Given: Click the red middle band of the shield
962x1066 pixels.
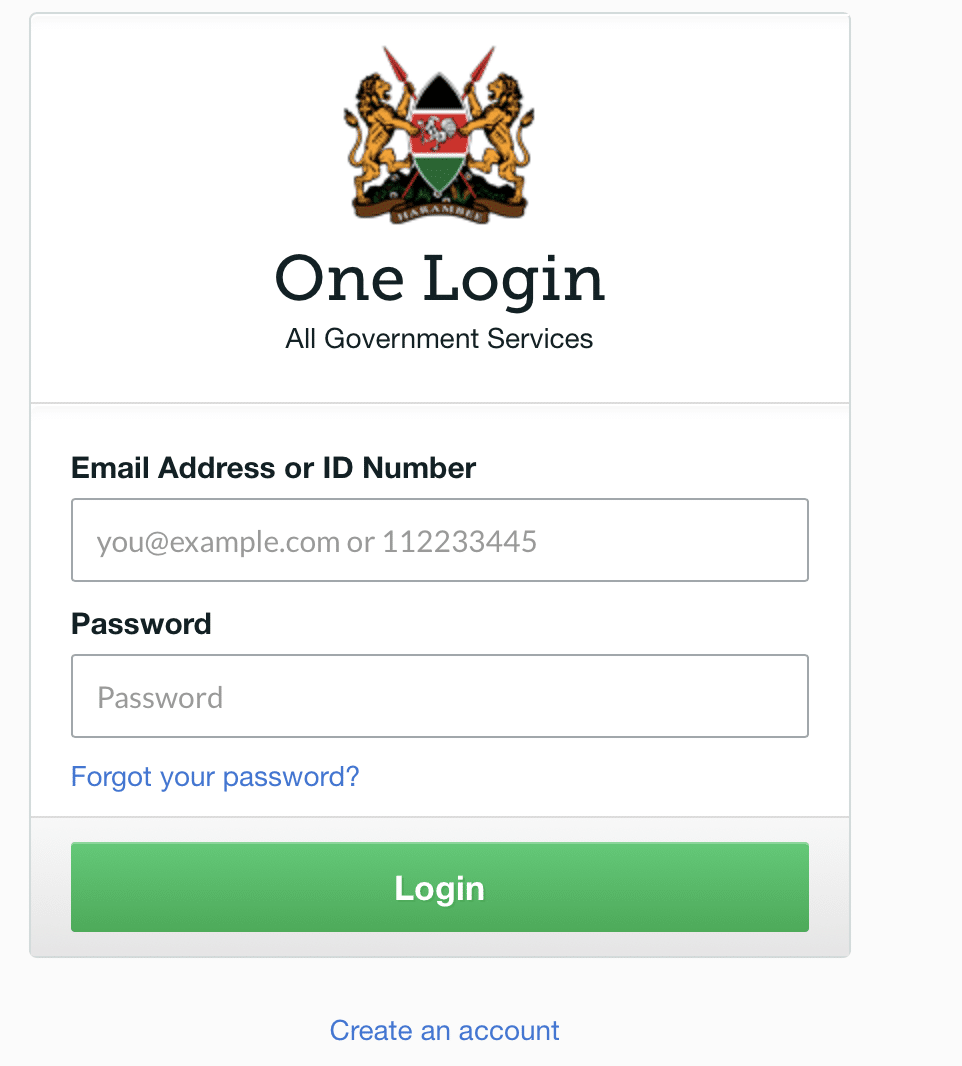Looking at the screenshot, I should (439, 133).
